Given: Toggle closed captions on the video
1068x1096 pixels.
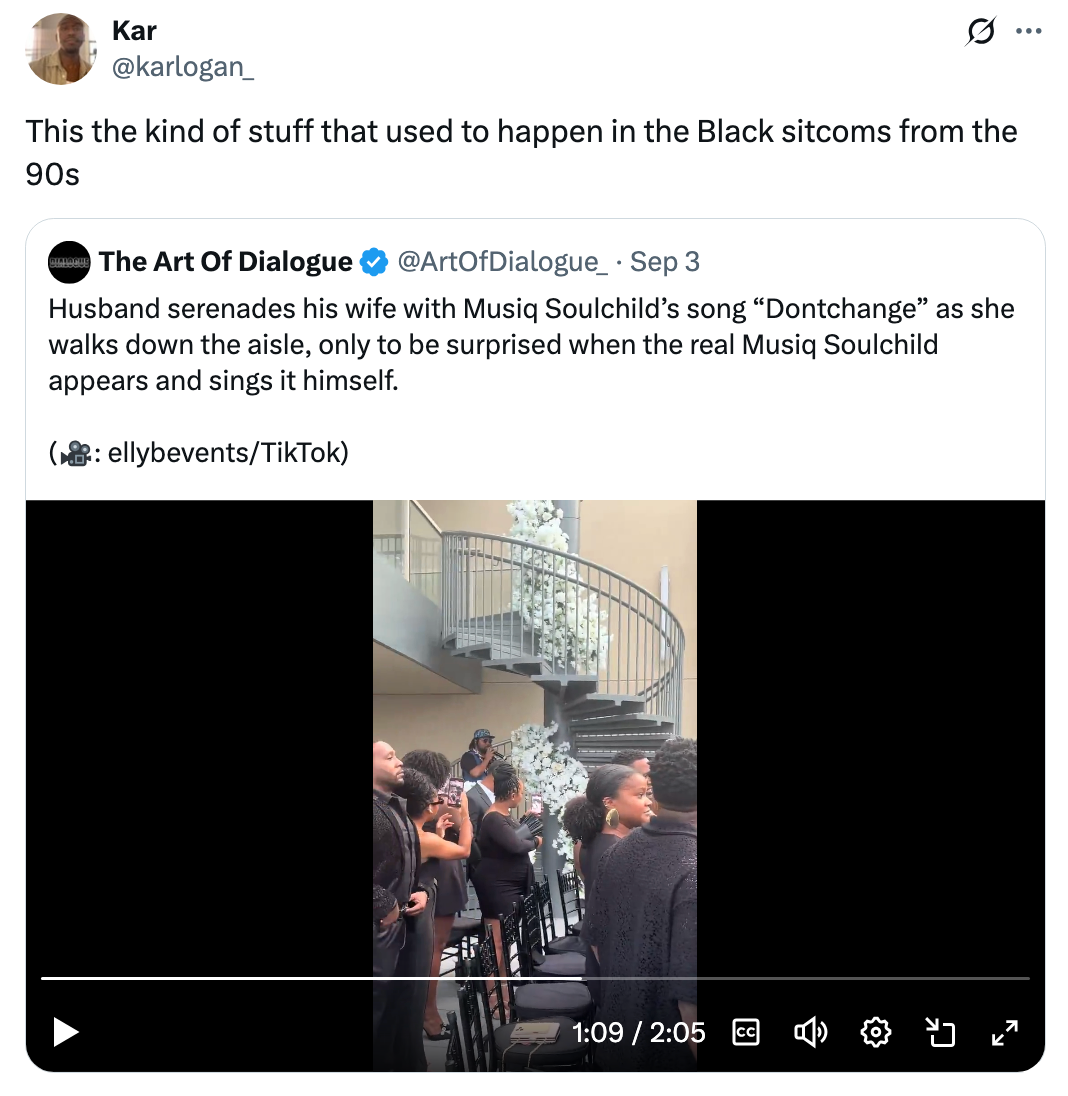Looking at the screenshot, I should 745,1031.
